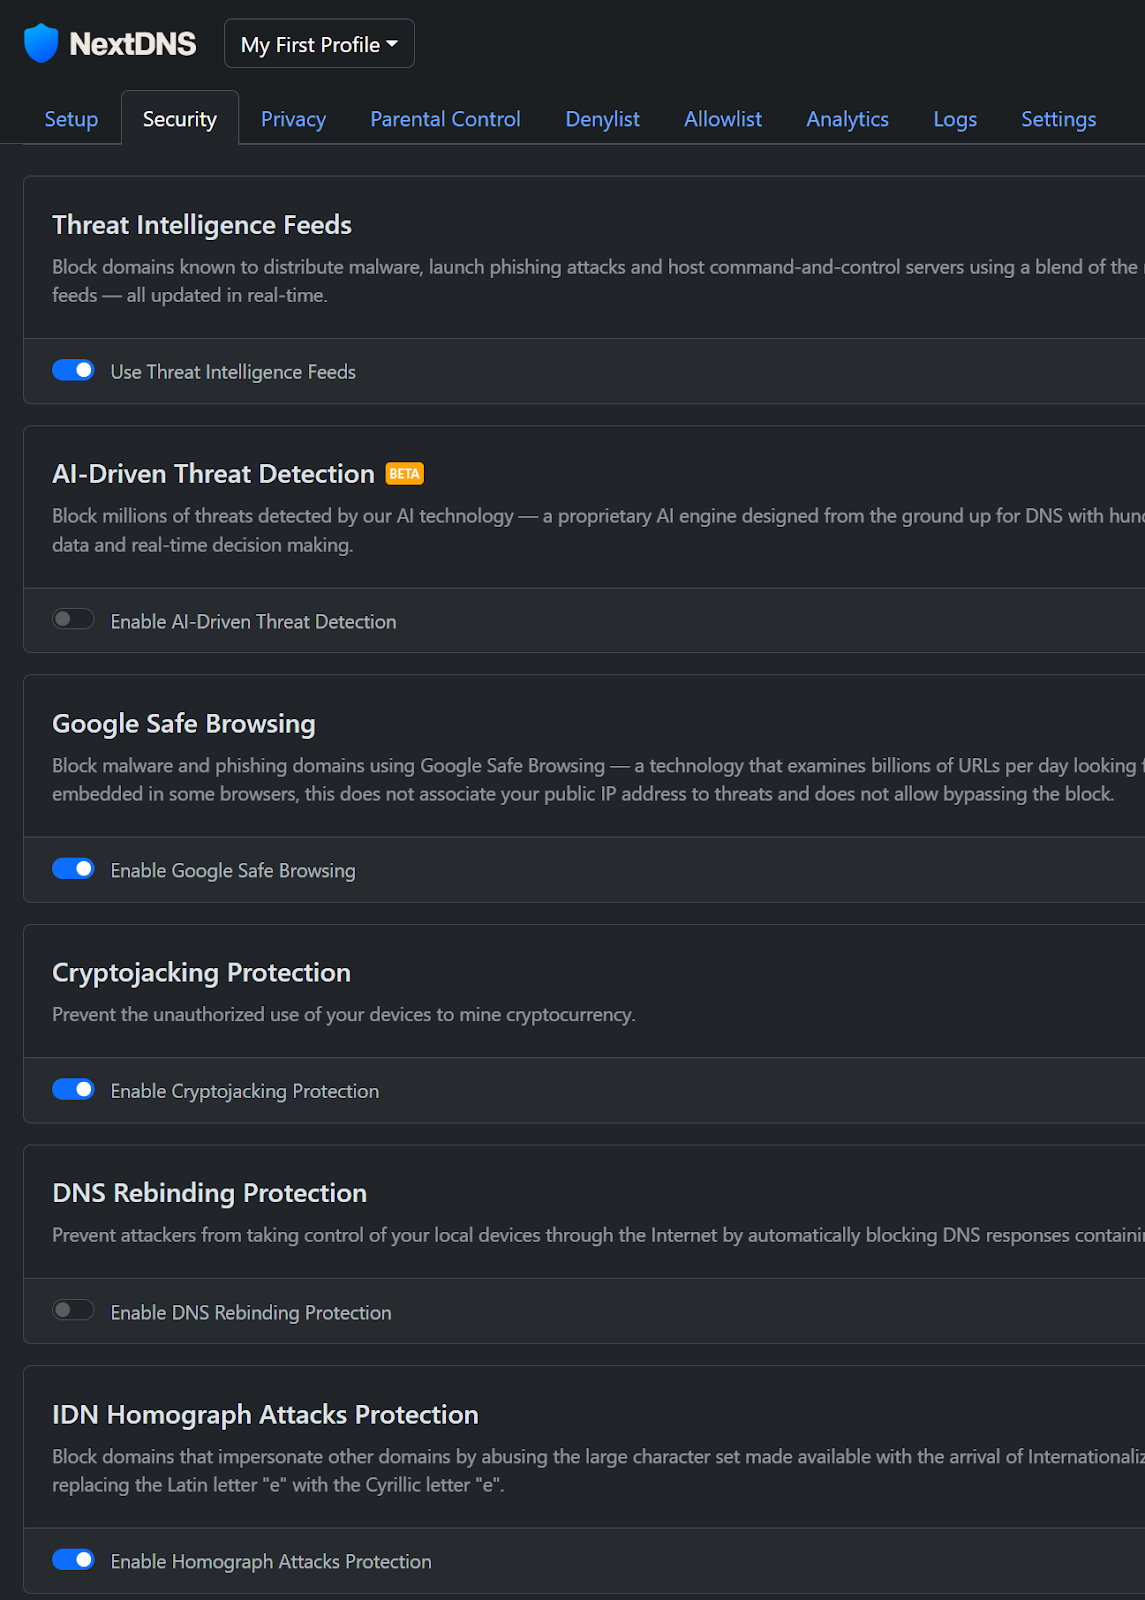Turn off Homograph Attacks Protection
The image size is (1145, 1600).
click(73, 1558)
